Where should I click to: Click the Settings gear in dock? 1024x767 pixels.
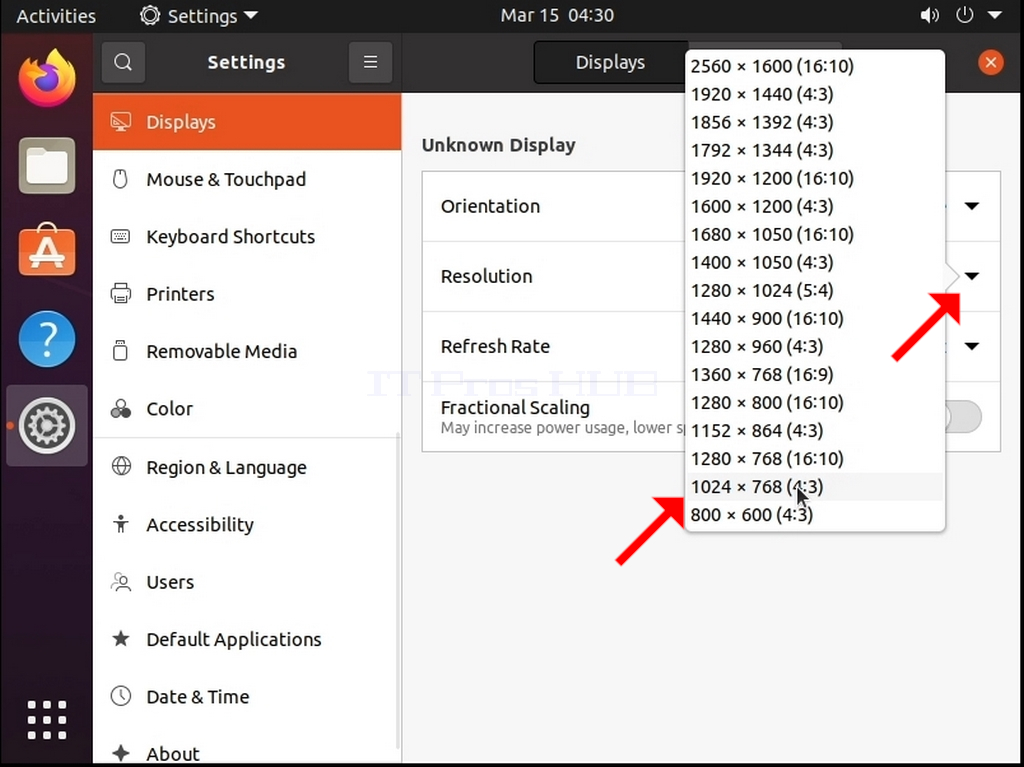[47, 425]
